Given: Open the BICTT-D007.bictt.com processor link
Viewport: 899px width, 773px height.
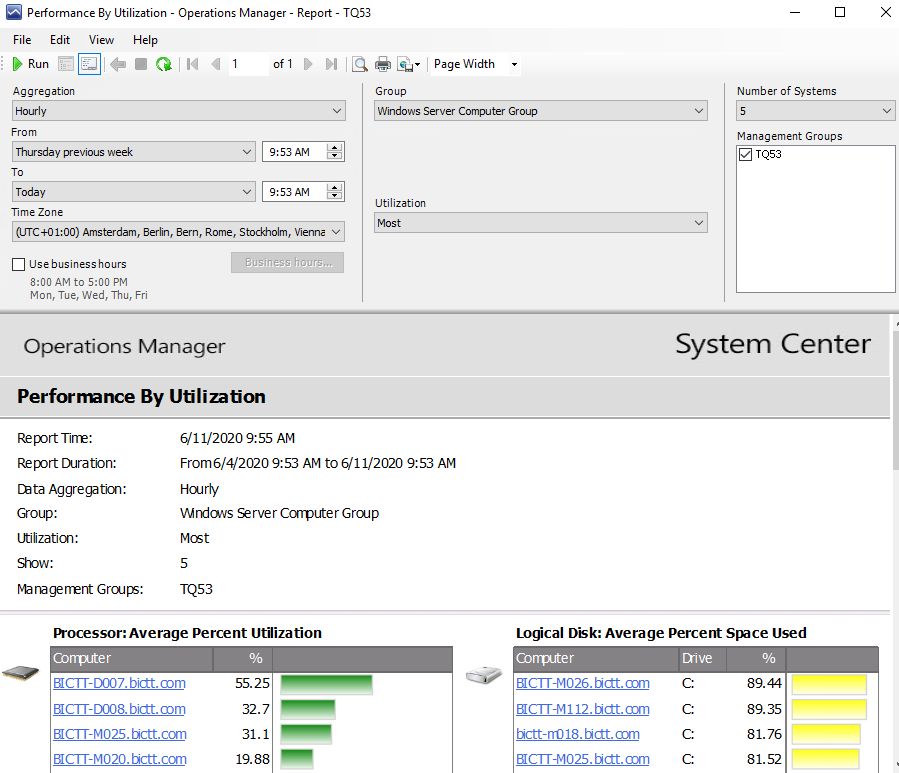Looking at the screenshot, I should (x=119, y=683).
